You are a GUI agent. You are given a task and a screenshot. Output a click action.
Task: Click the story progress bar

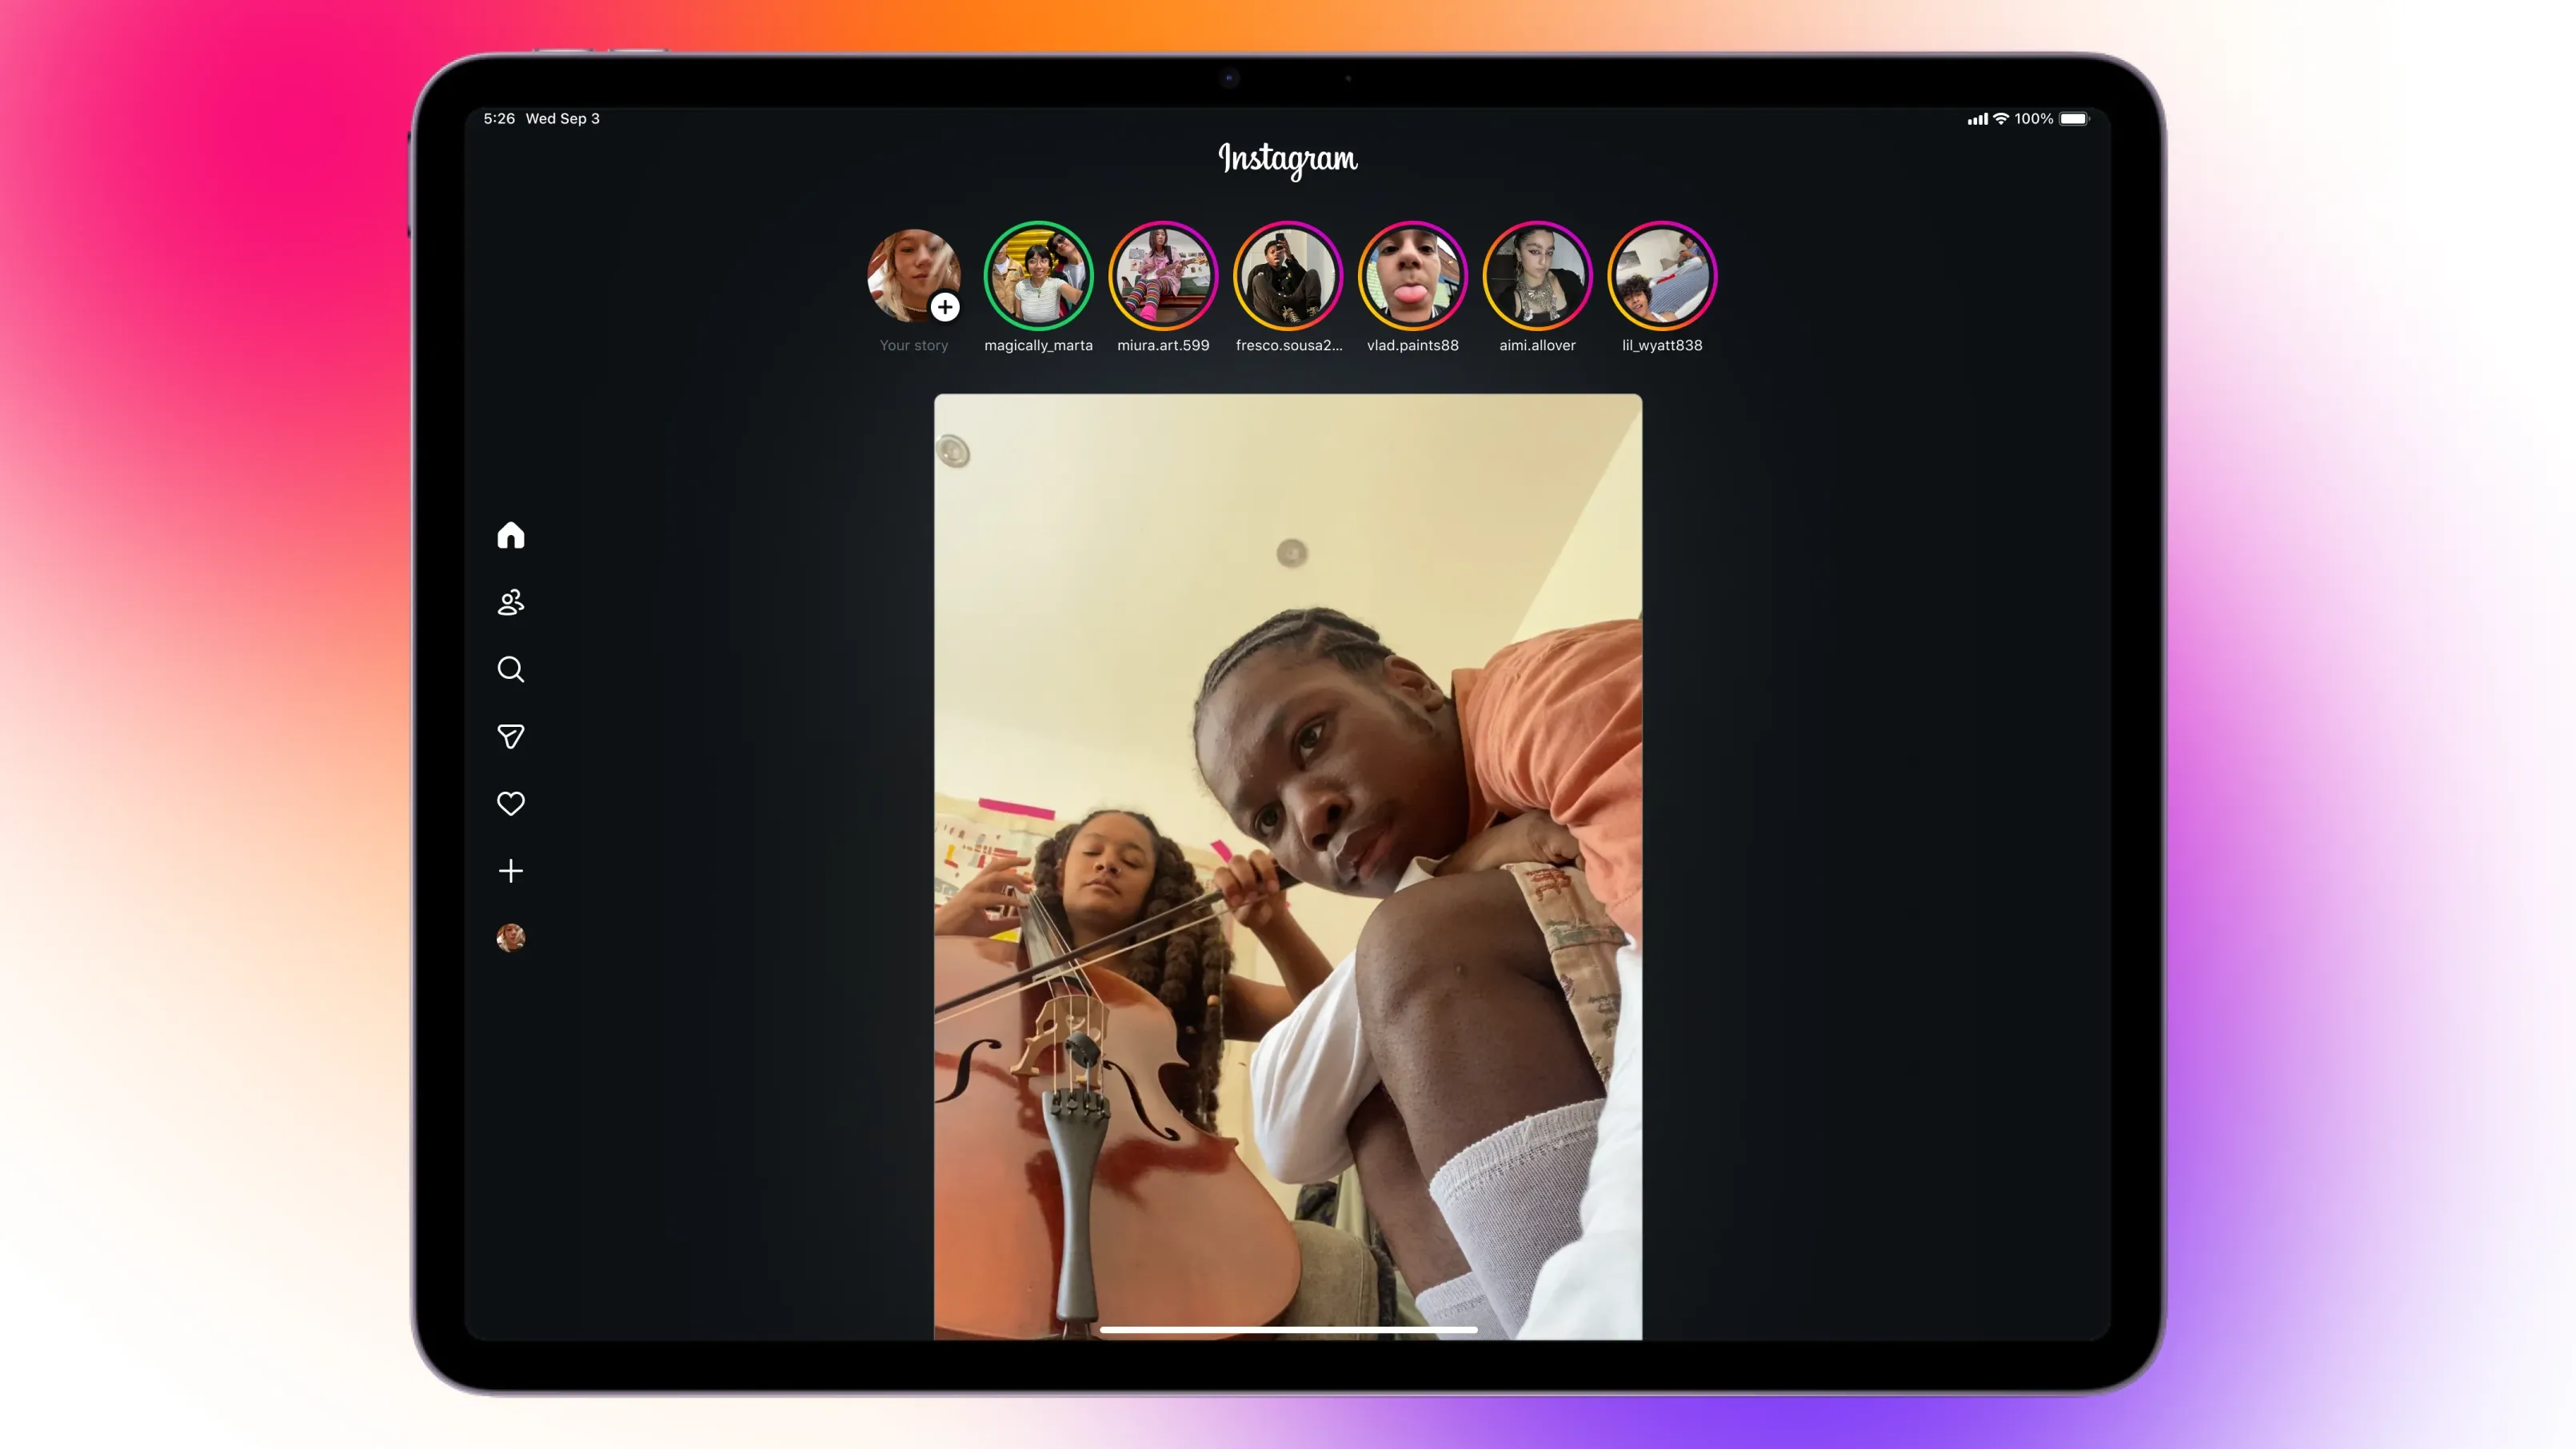(x=1288, y=1329)
